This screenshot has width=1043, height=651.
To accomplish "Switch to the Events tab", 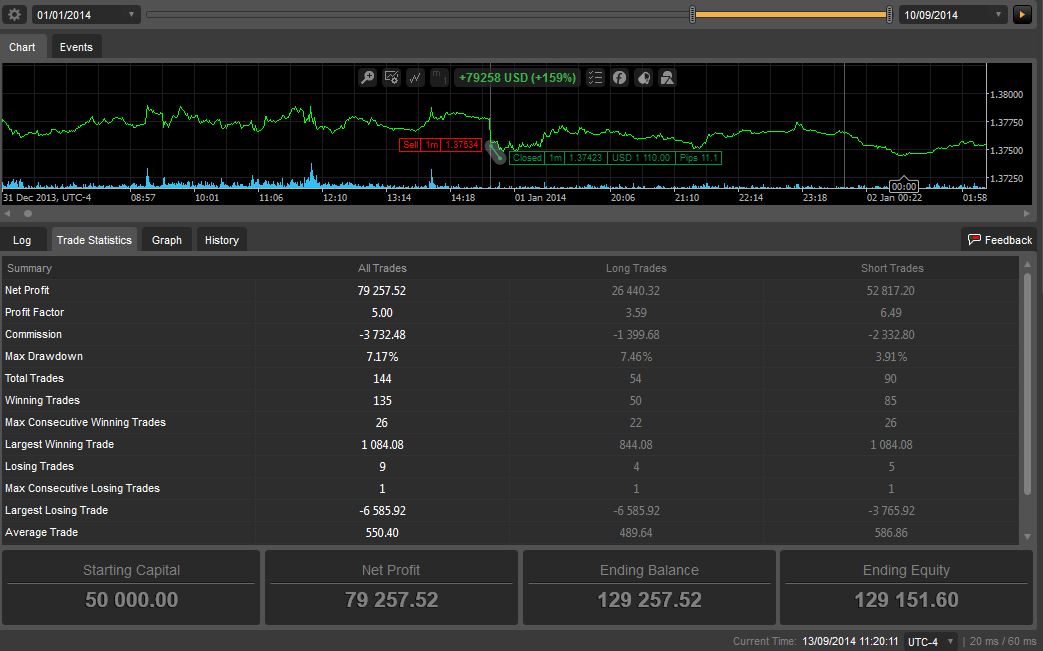I will pos(76,47).
